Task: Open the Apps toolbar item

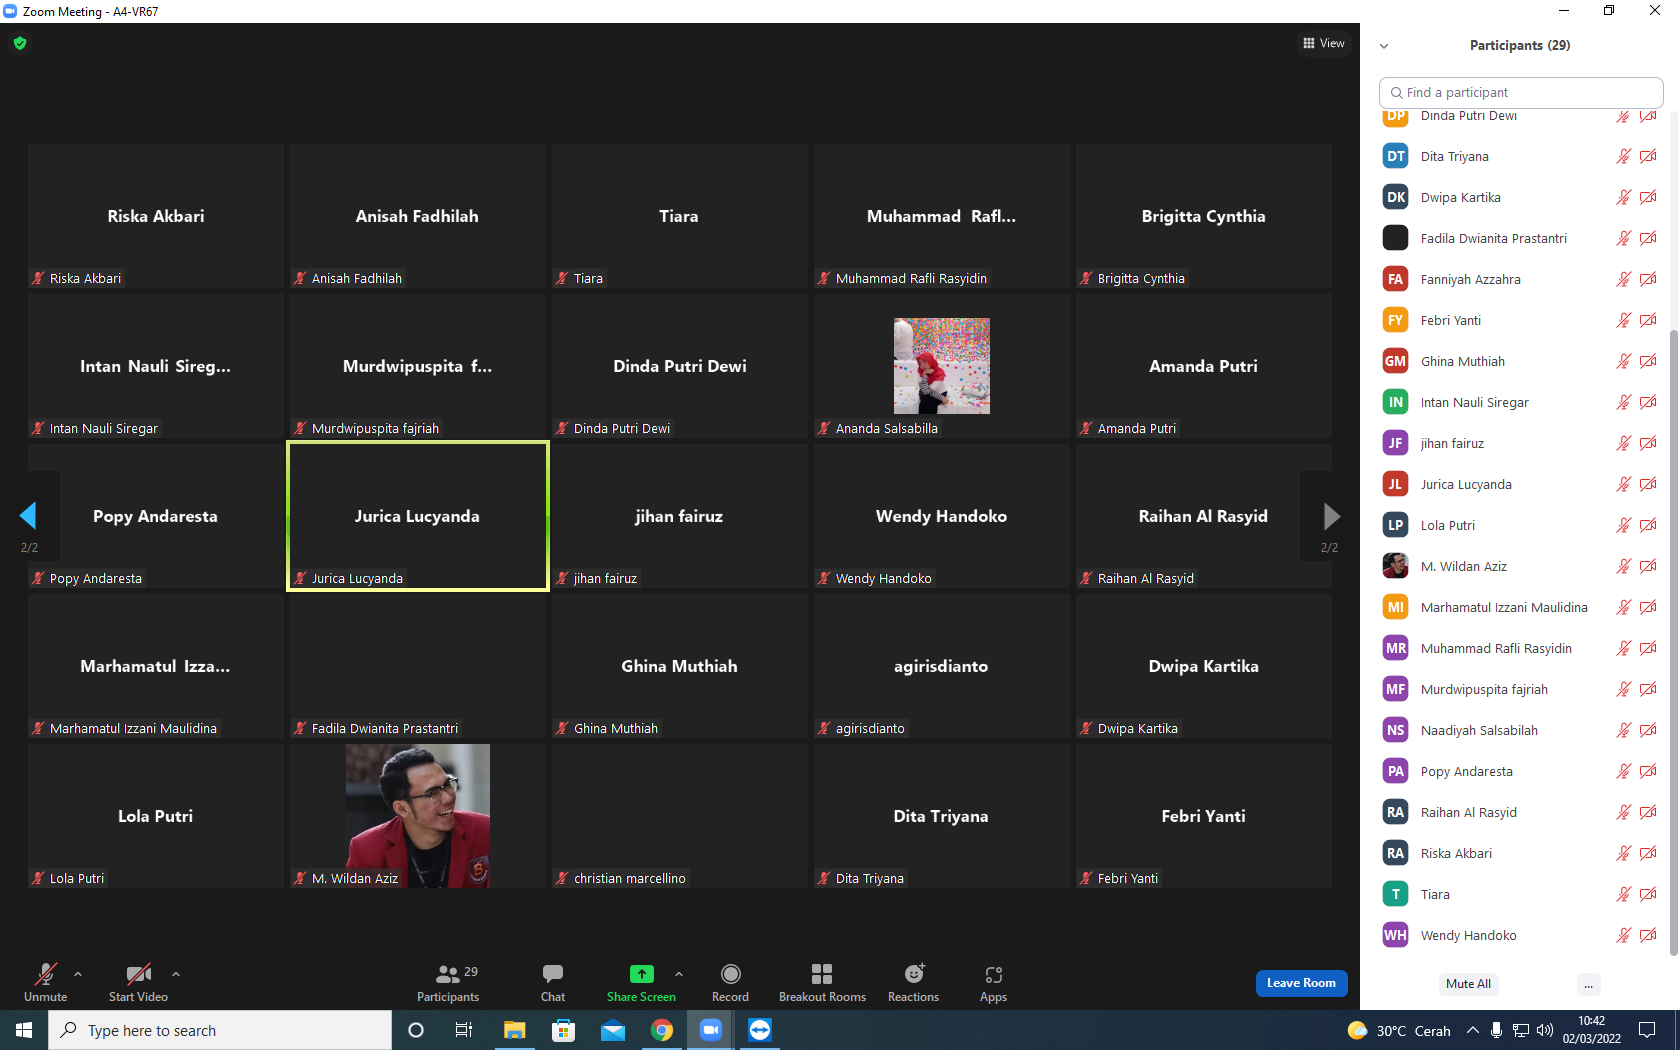Action: 993,982
